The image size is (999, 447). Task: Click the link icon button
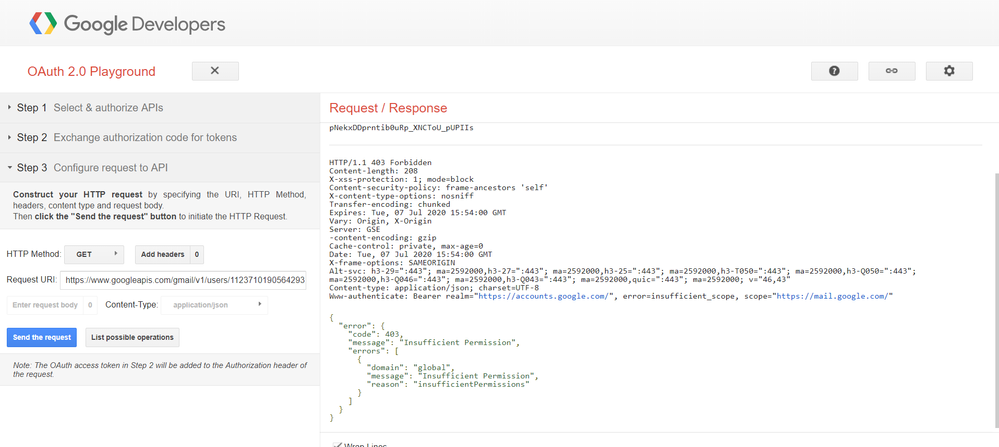click(x=891, y=71)
